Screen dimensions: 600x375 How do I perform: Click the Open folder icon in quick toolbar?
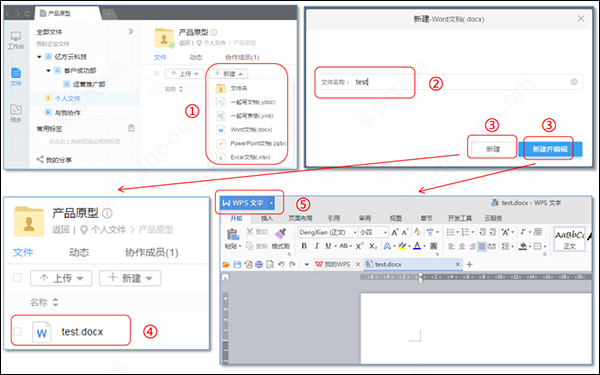(226, 264)
